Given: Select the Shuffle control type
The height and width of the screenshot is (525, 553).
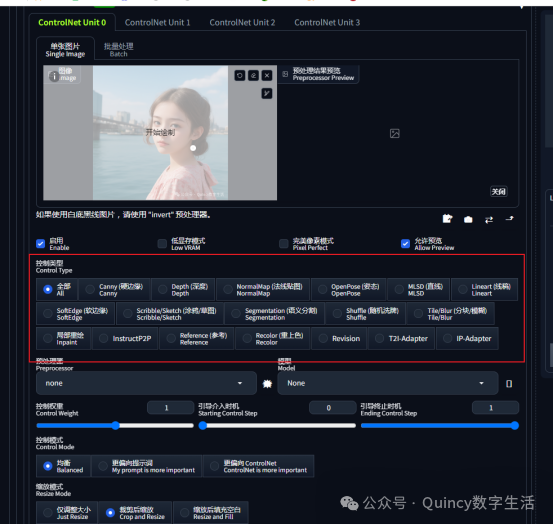Looking at the screenshot, I should point(365,314).
